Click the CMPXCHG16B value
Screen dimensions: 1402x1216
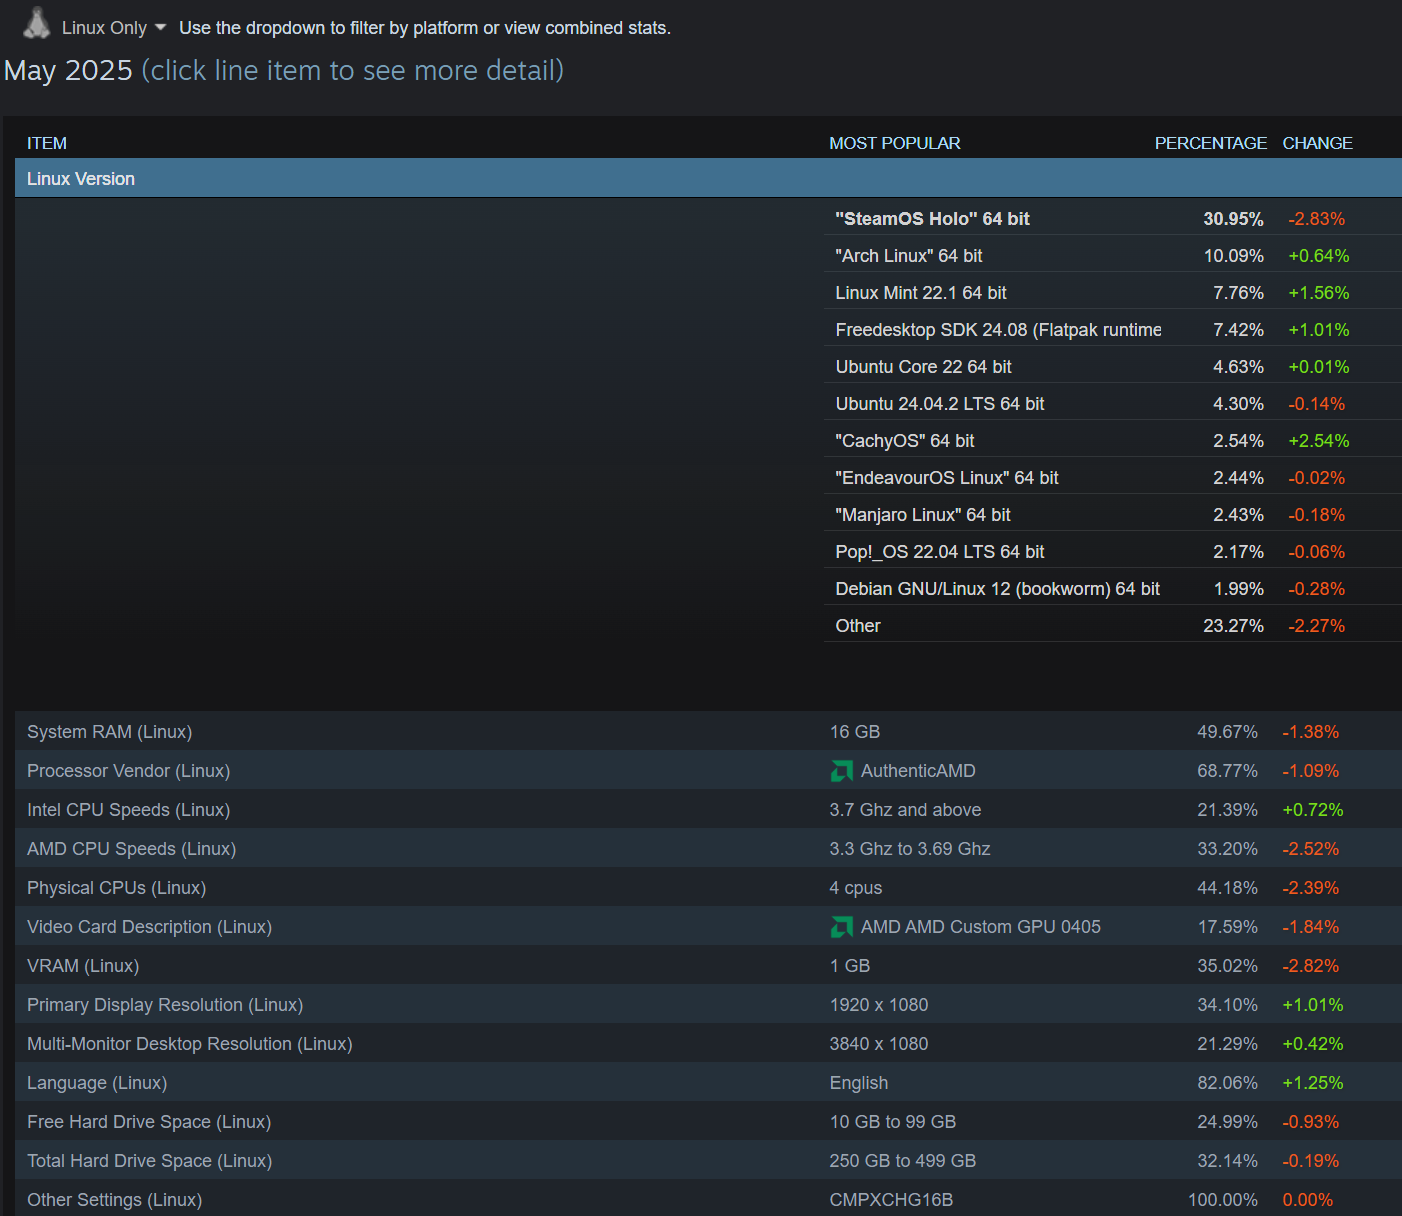coord(891,1199)
